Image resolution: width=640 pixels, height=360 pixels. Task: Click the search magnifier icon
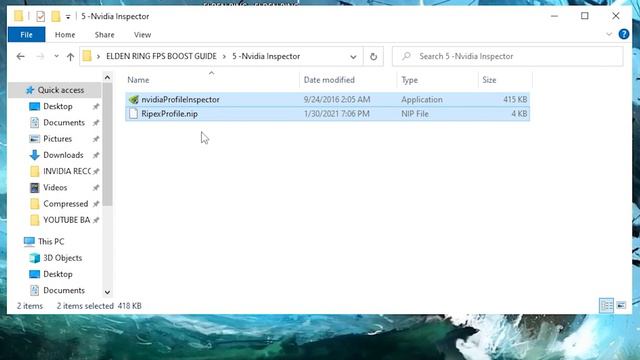[406, 56]
